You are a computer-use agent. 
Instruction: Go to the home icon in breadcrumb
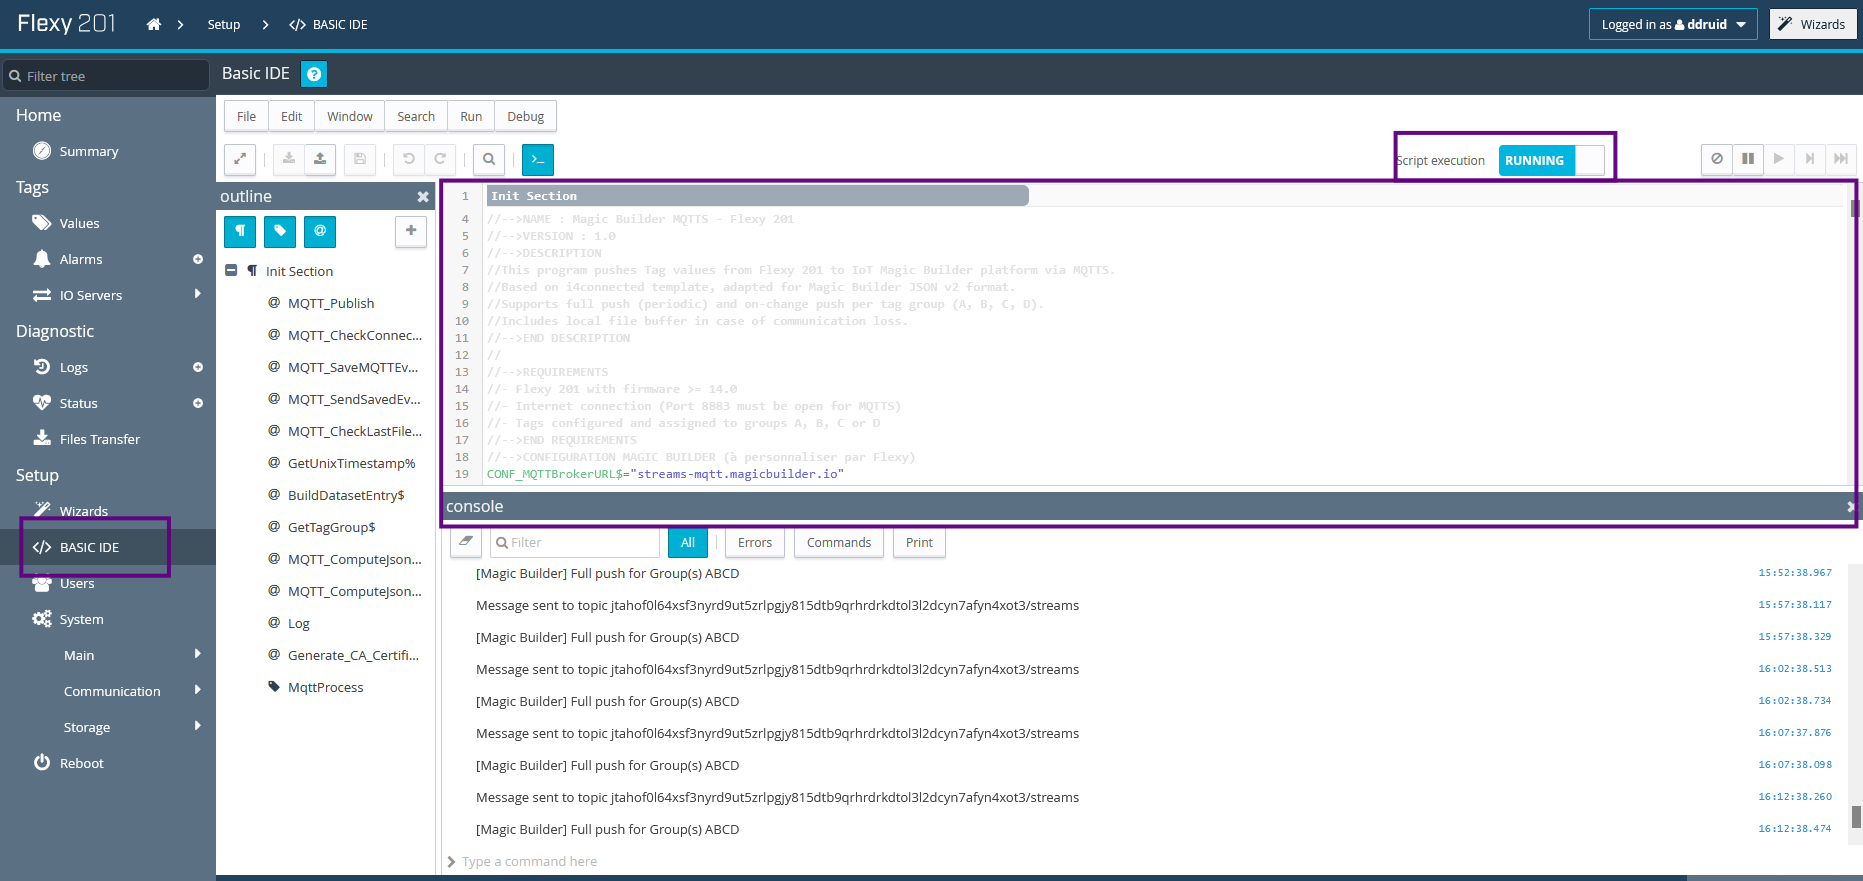[x=153, y=24]
